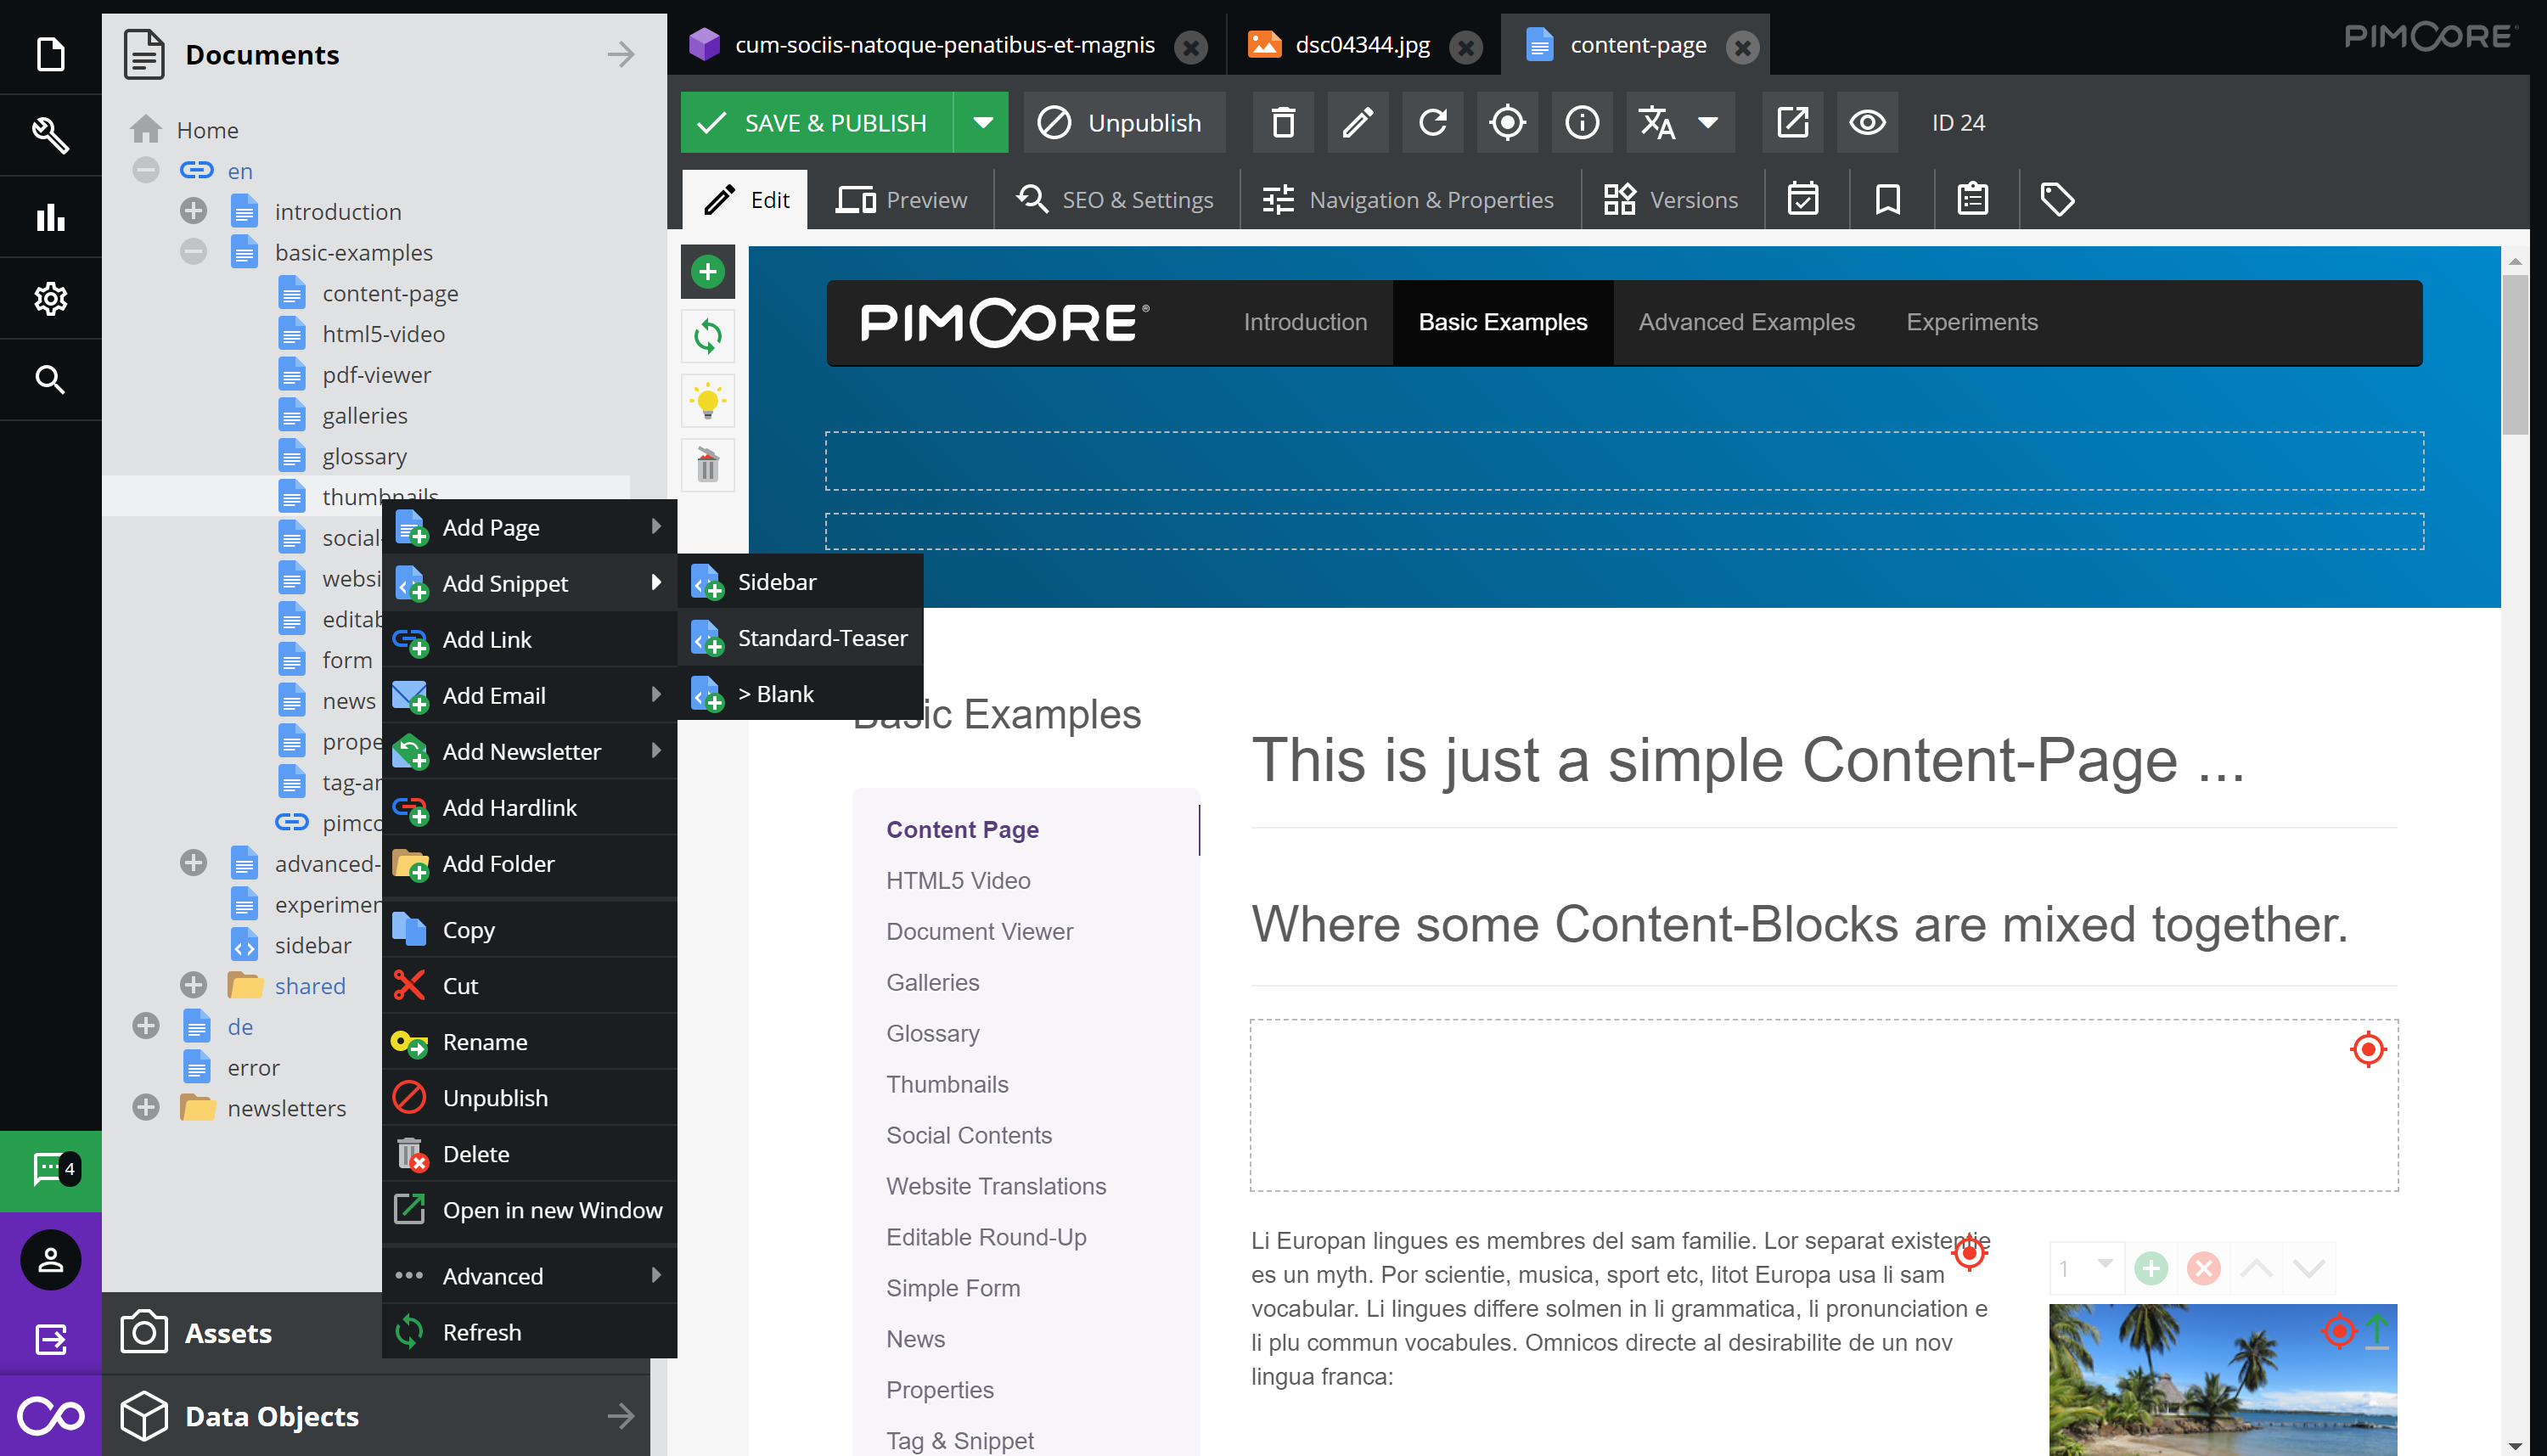Click the Unpublish toolbar button
This screenshot has width=2547, height=1456.
[1123, 123]
